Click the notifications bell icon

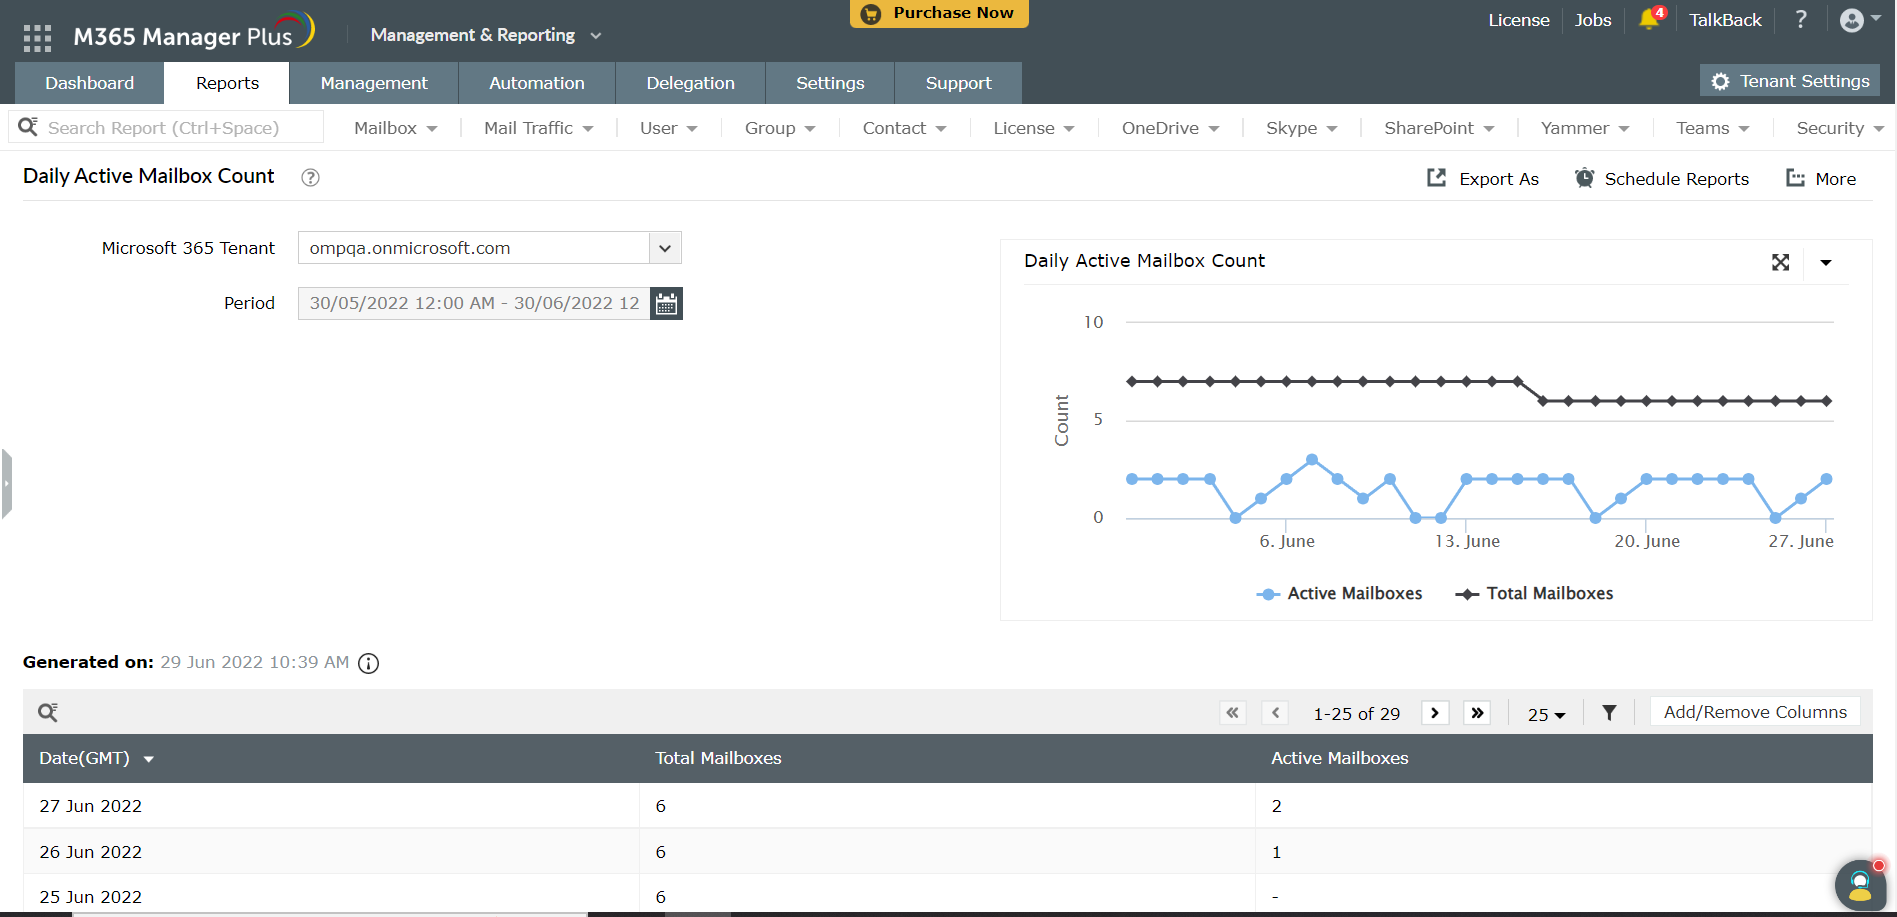pos(1650,19)
